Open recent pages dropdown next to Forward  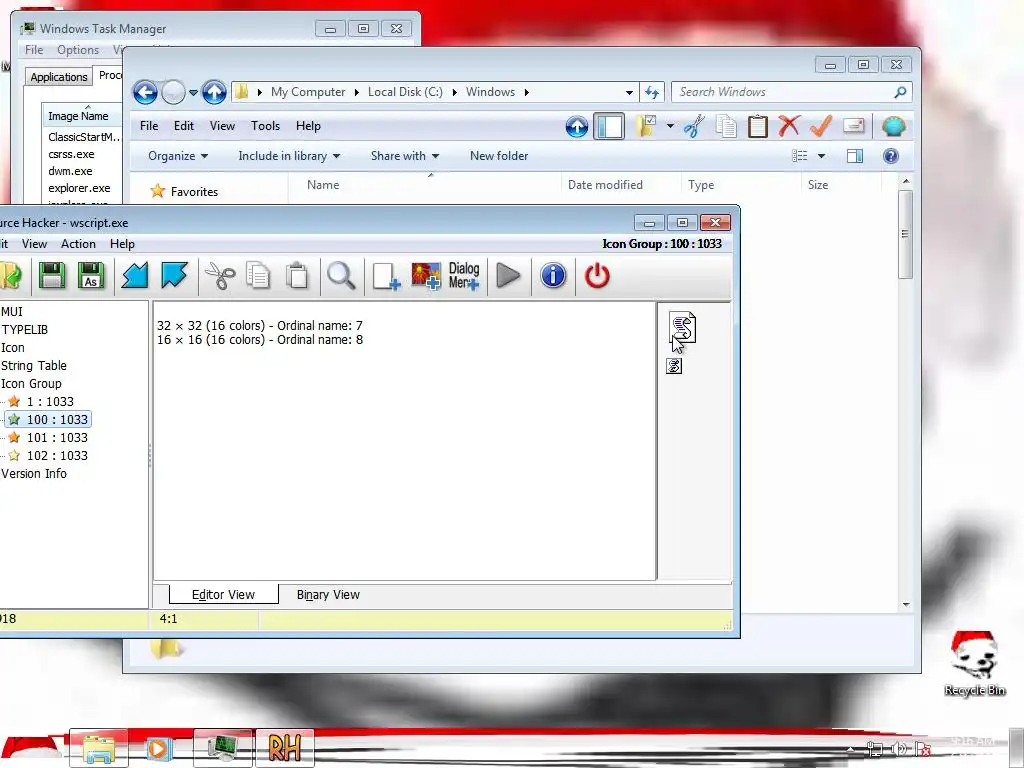193,93
